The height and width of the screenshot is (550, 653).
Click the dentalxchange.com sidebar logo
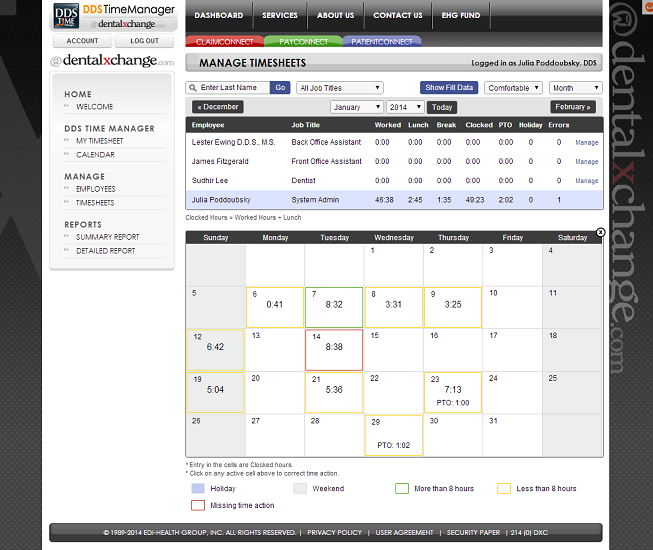[112, 63]
